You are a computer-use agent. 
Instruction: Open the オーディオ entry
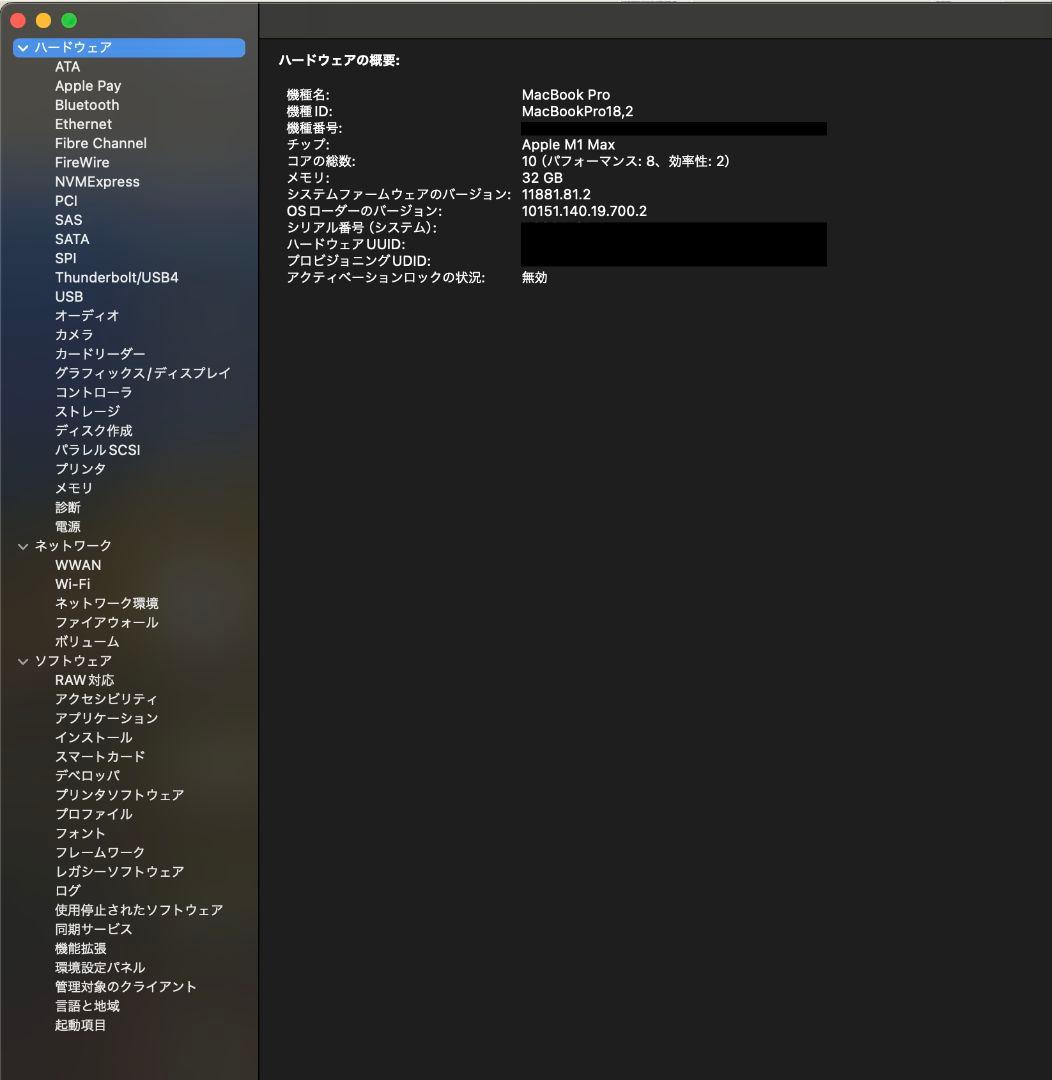87,315
